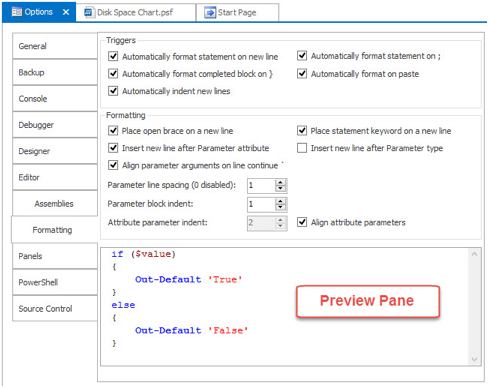Toggle Insert new line after Parameter attribute
The image size is (488, 387).
[x=113, y=148]
